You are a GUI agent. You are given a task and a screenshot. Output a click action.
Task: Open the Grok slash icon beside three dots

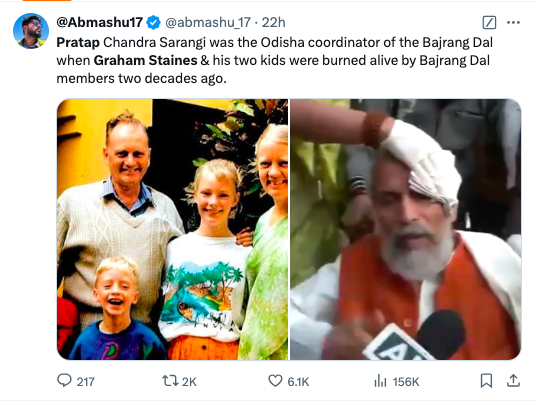489,23
